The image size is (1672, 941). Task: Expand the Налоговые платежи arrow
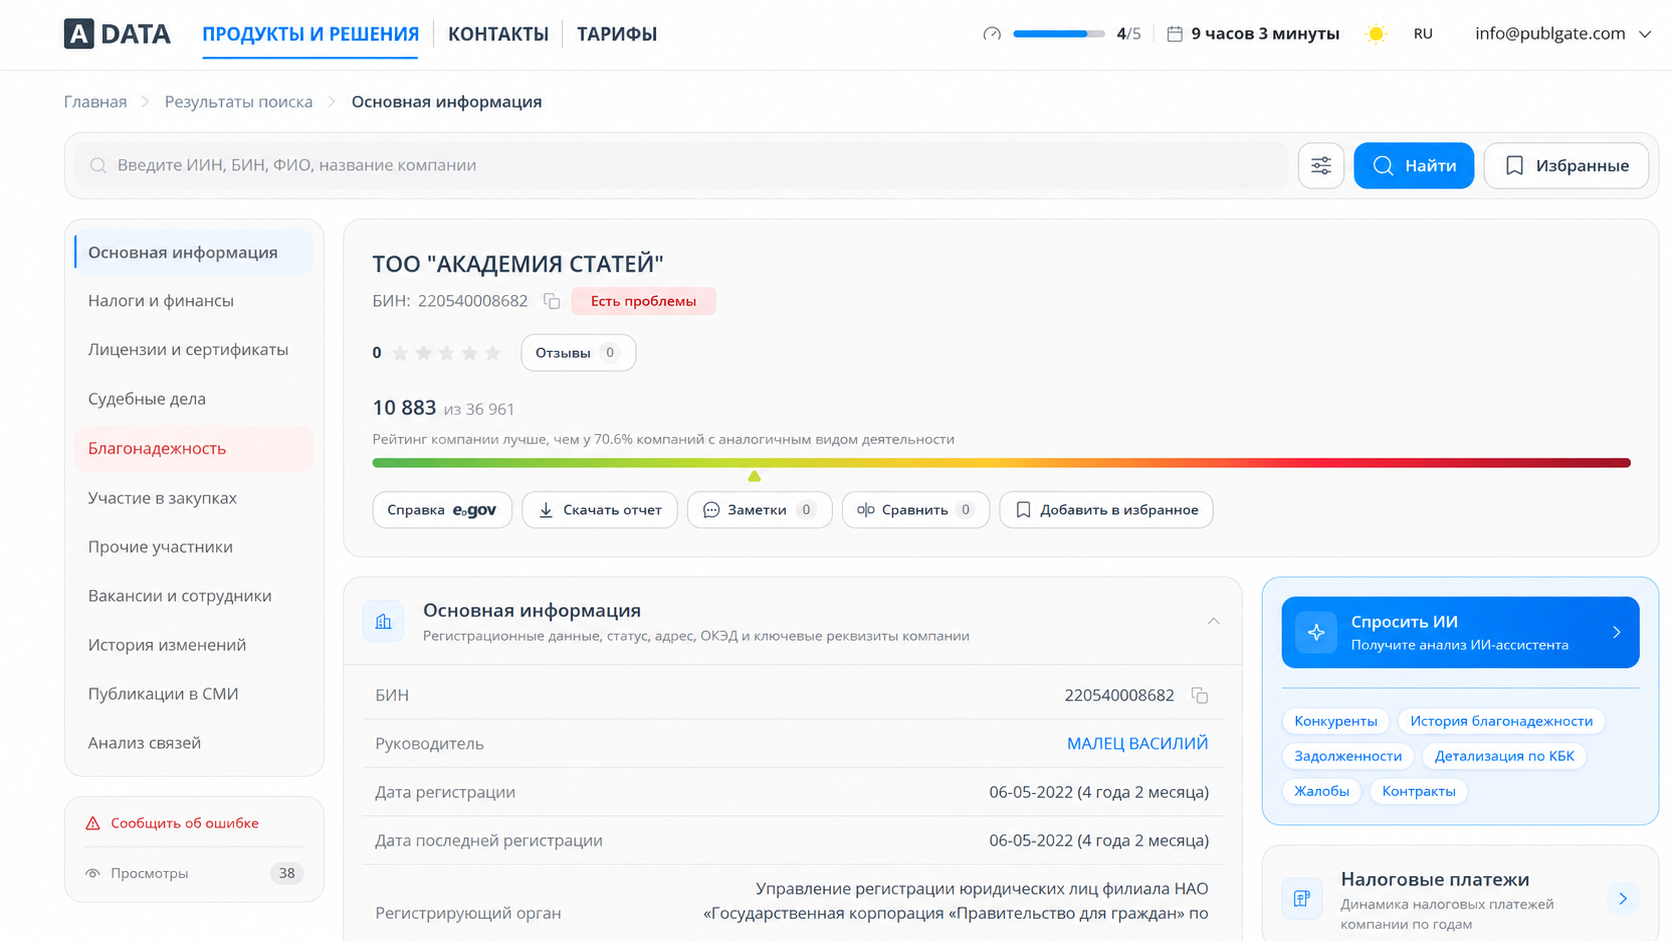pyautogui.click(x=1623, y=898)
